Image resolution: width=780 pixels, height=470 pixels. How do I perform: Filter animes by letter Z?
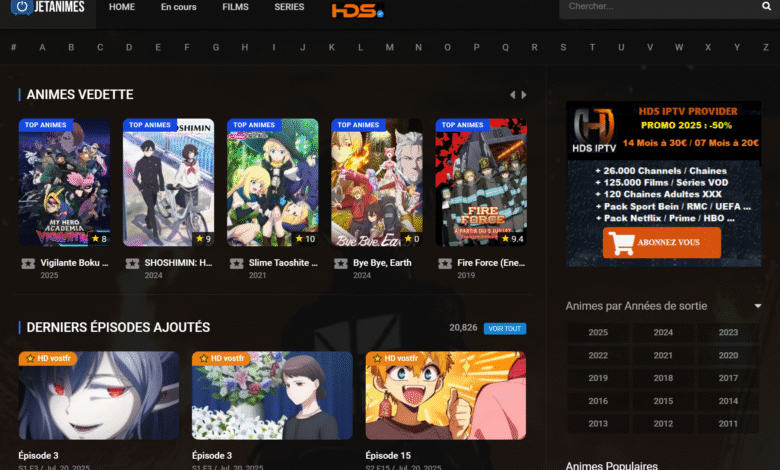coord(766,47)
